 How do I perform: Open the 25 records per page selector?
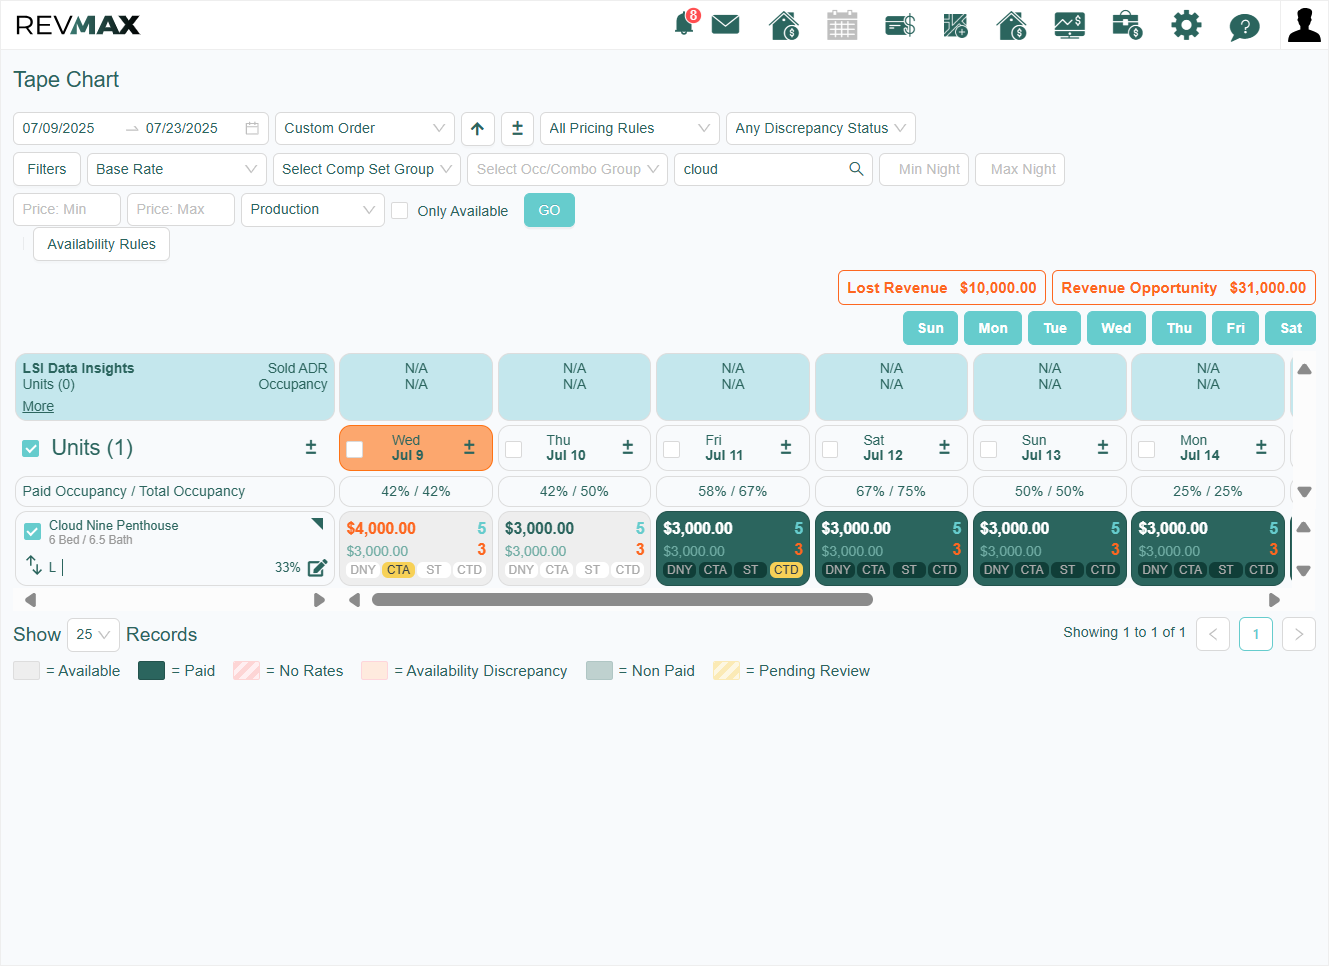(x=93, y=635)
